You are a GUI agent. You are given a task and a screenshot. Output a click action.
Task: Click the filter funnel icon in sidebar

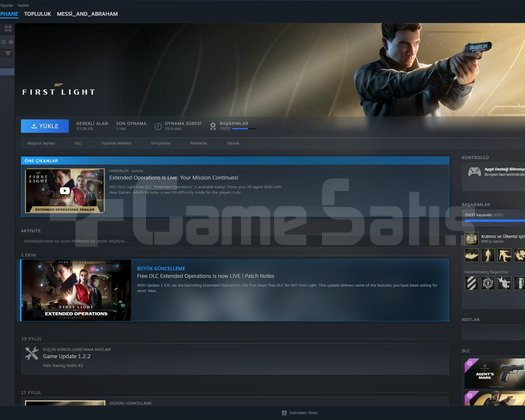pos(8,53)
